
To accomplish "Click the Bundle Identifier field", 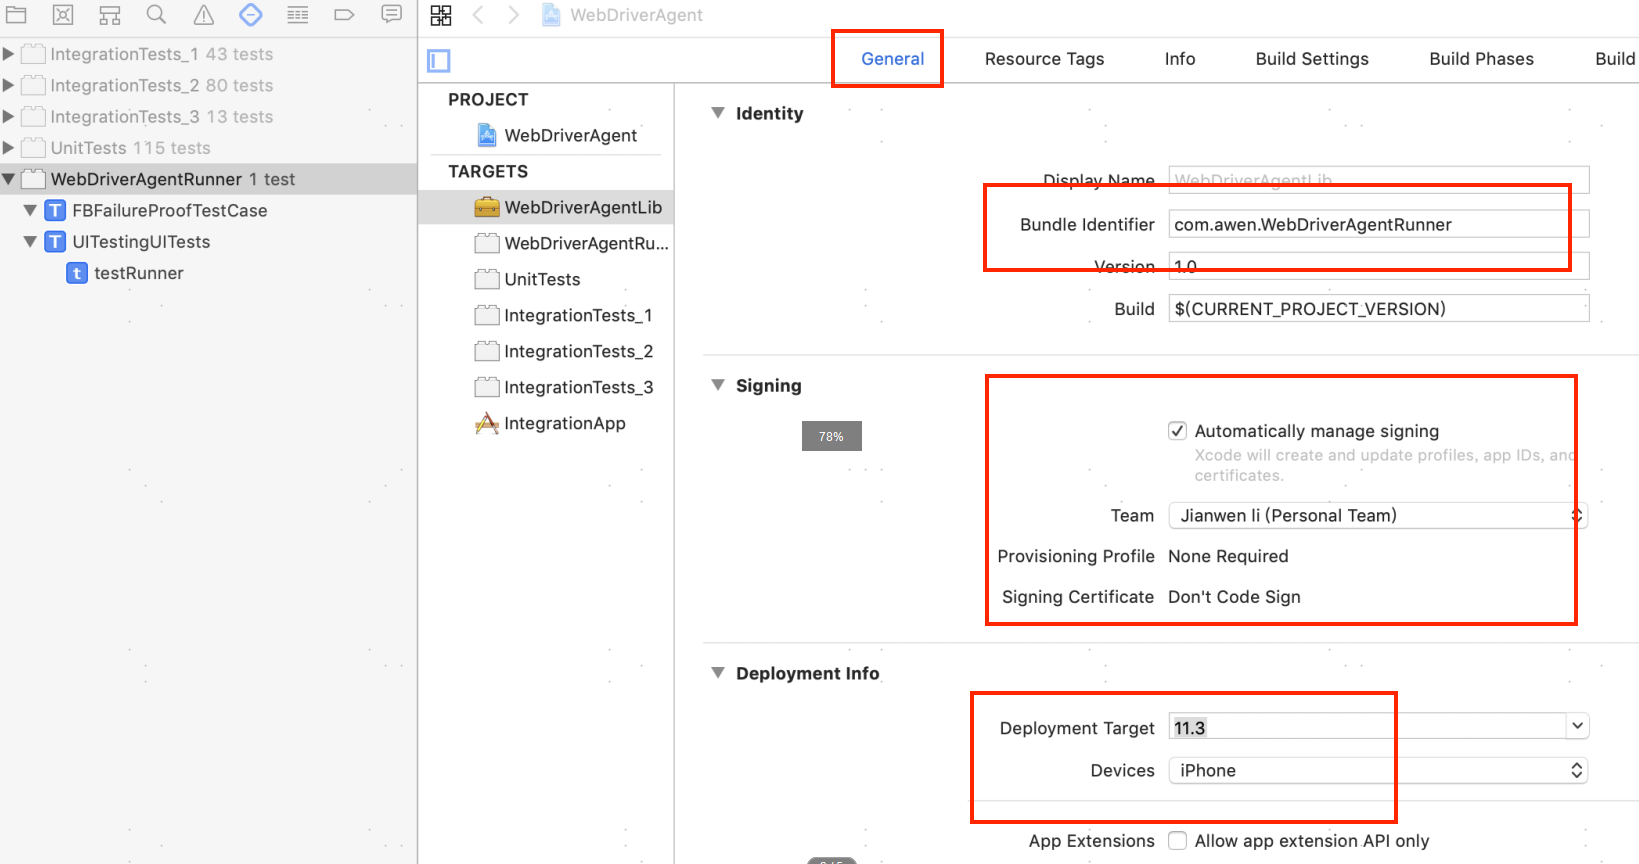I will (1378, 224).
